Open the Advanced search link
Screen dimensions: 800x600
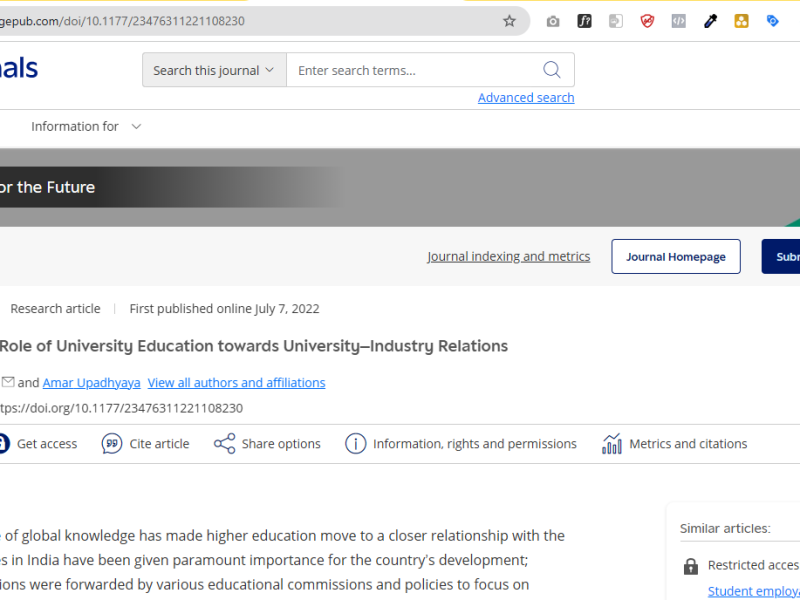[x=526, y=98]
